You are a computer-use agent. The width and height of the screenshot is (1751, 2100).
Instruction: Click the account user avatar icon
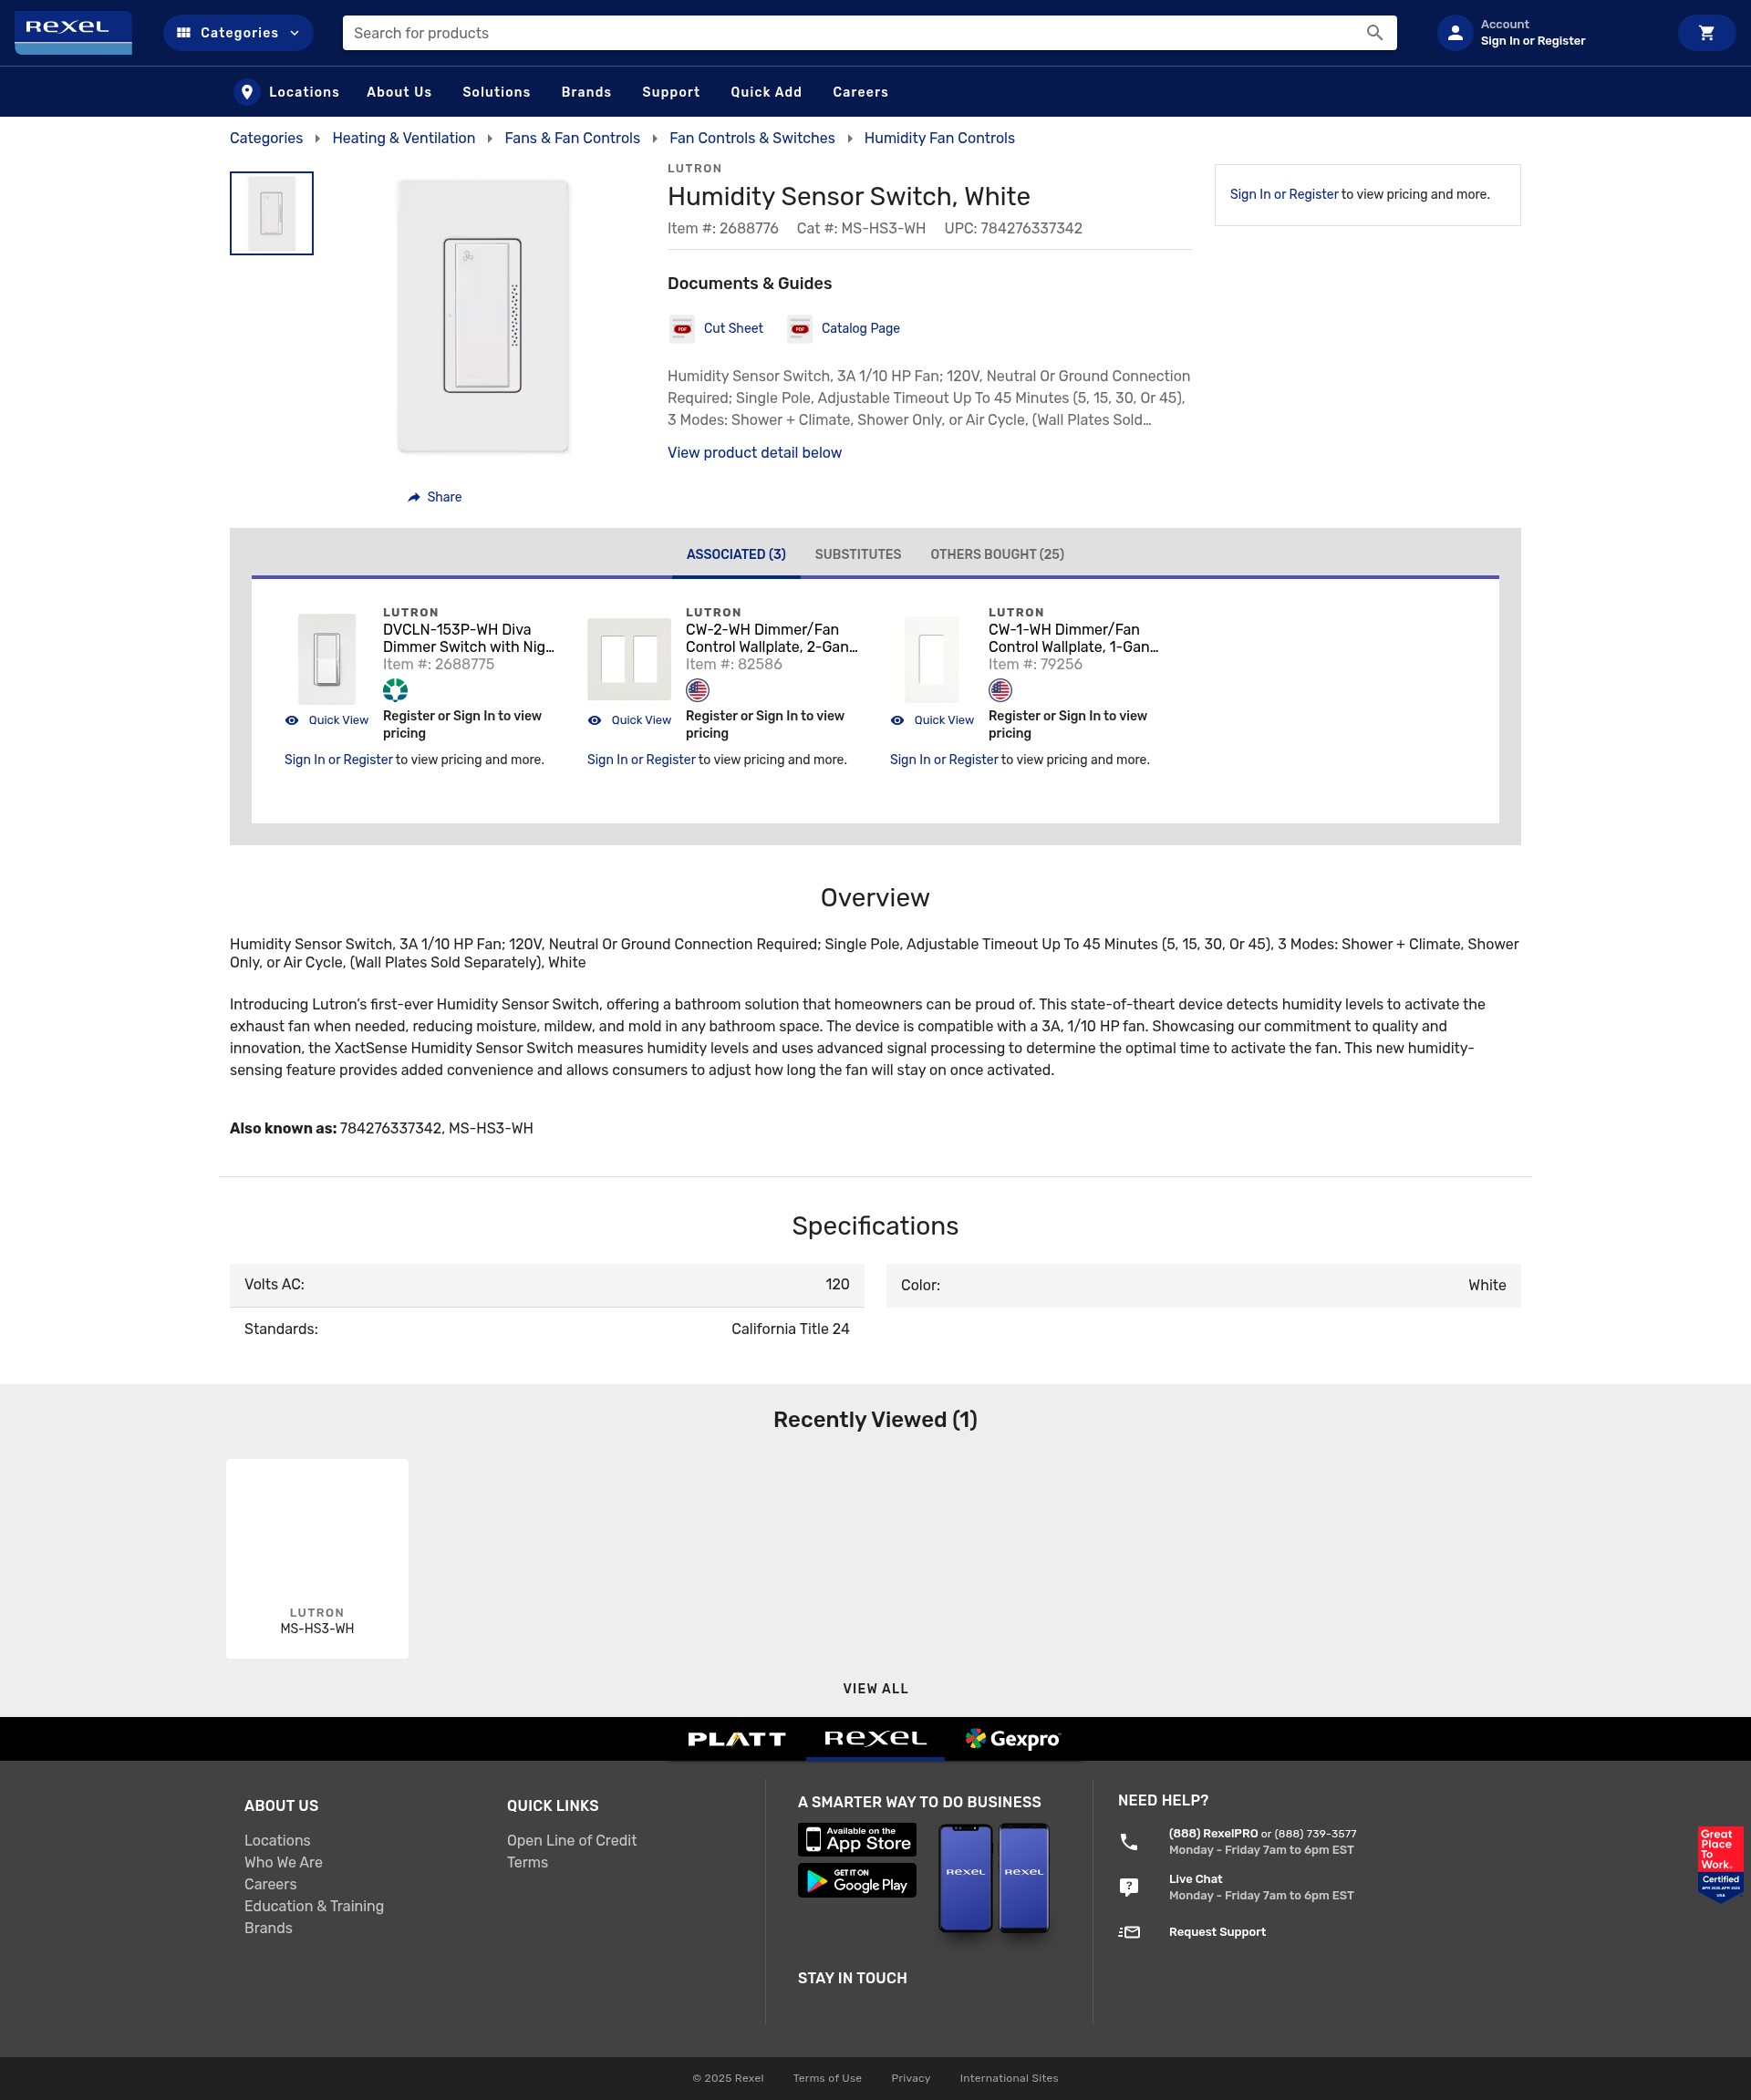point(1455,33)
